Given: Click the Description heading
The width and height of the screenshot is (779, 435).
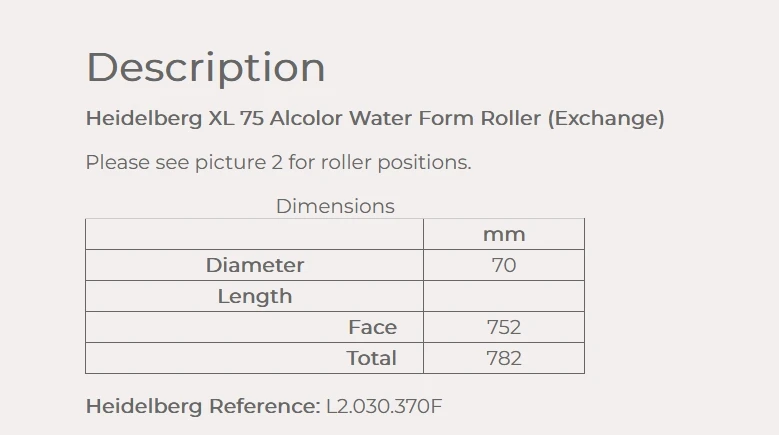Looking at the screenshot, I should click(x=205, y=68).
